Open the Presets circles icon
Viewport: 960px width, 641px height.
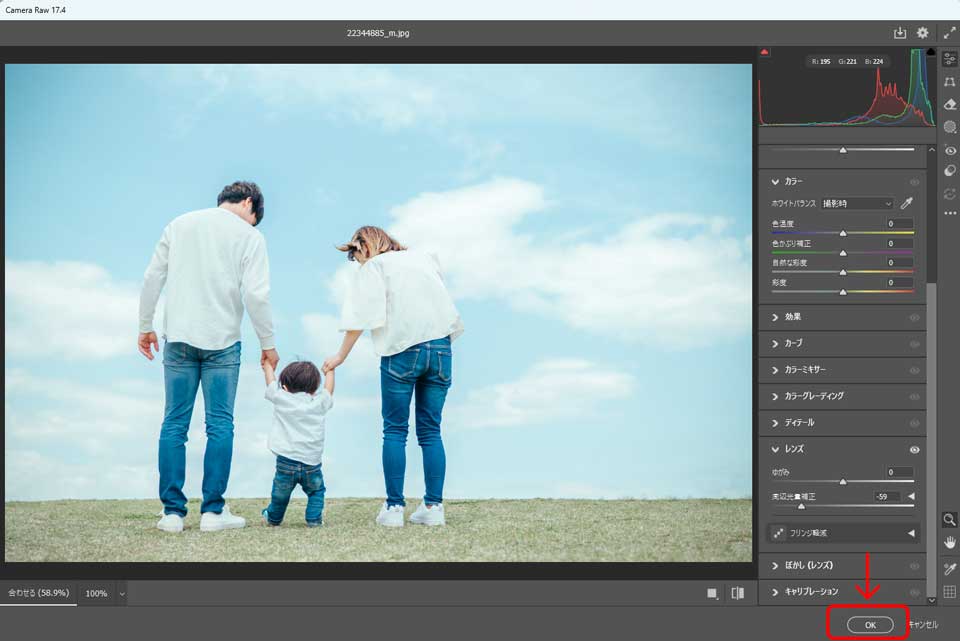[x=950, y=171]
